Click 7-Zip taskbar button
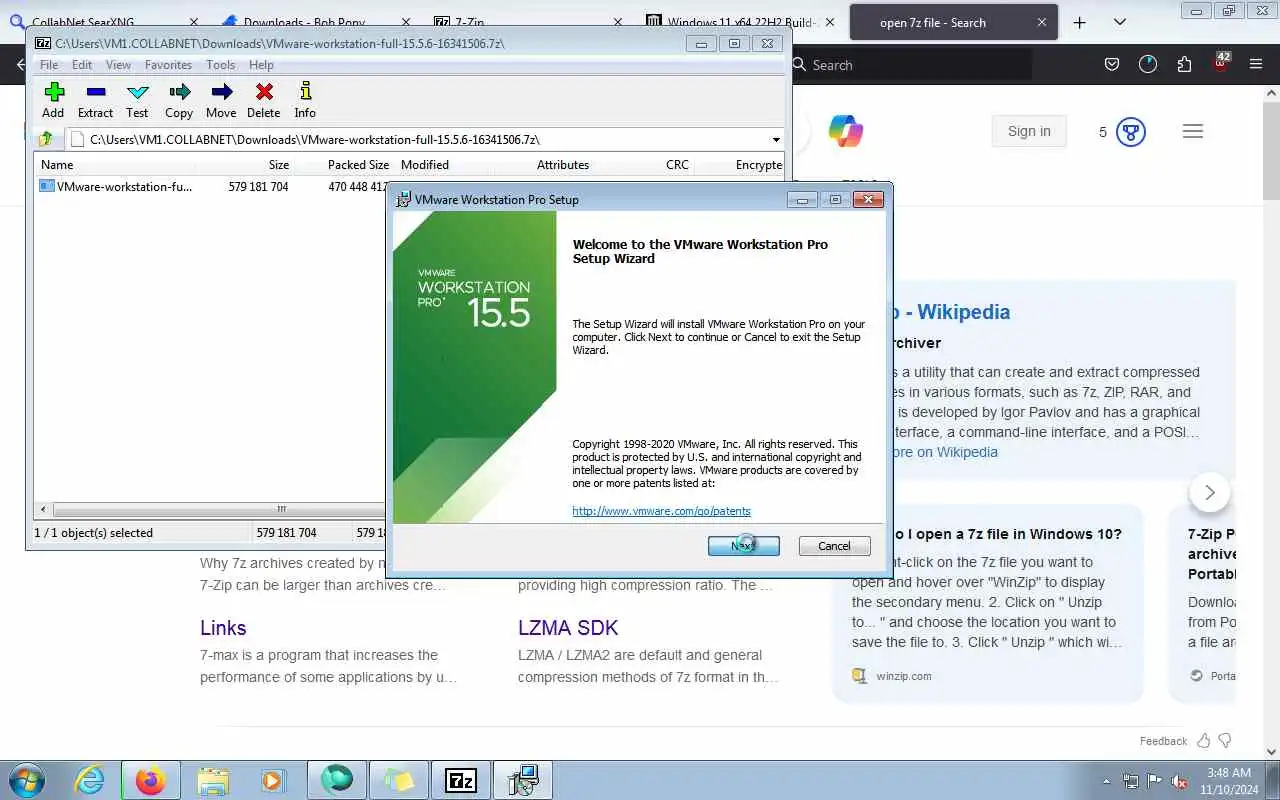The image size is (1280, 800). [x=461, y=780]
